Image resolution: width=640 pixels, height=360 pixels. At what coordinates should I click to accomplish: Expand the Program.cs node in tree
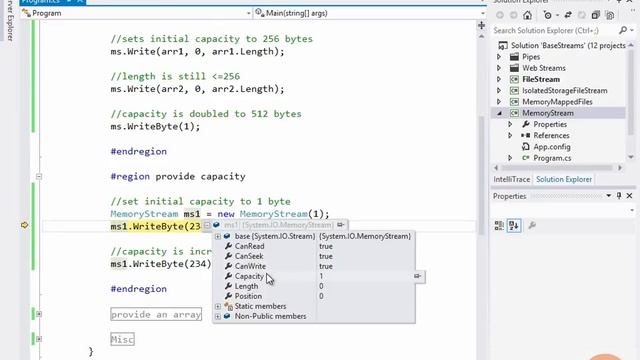(510, 158)
